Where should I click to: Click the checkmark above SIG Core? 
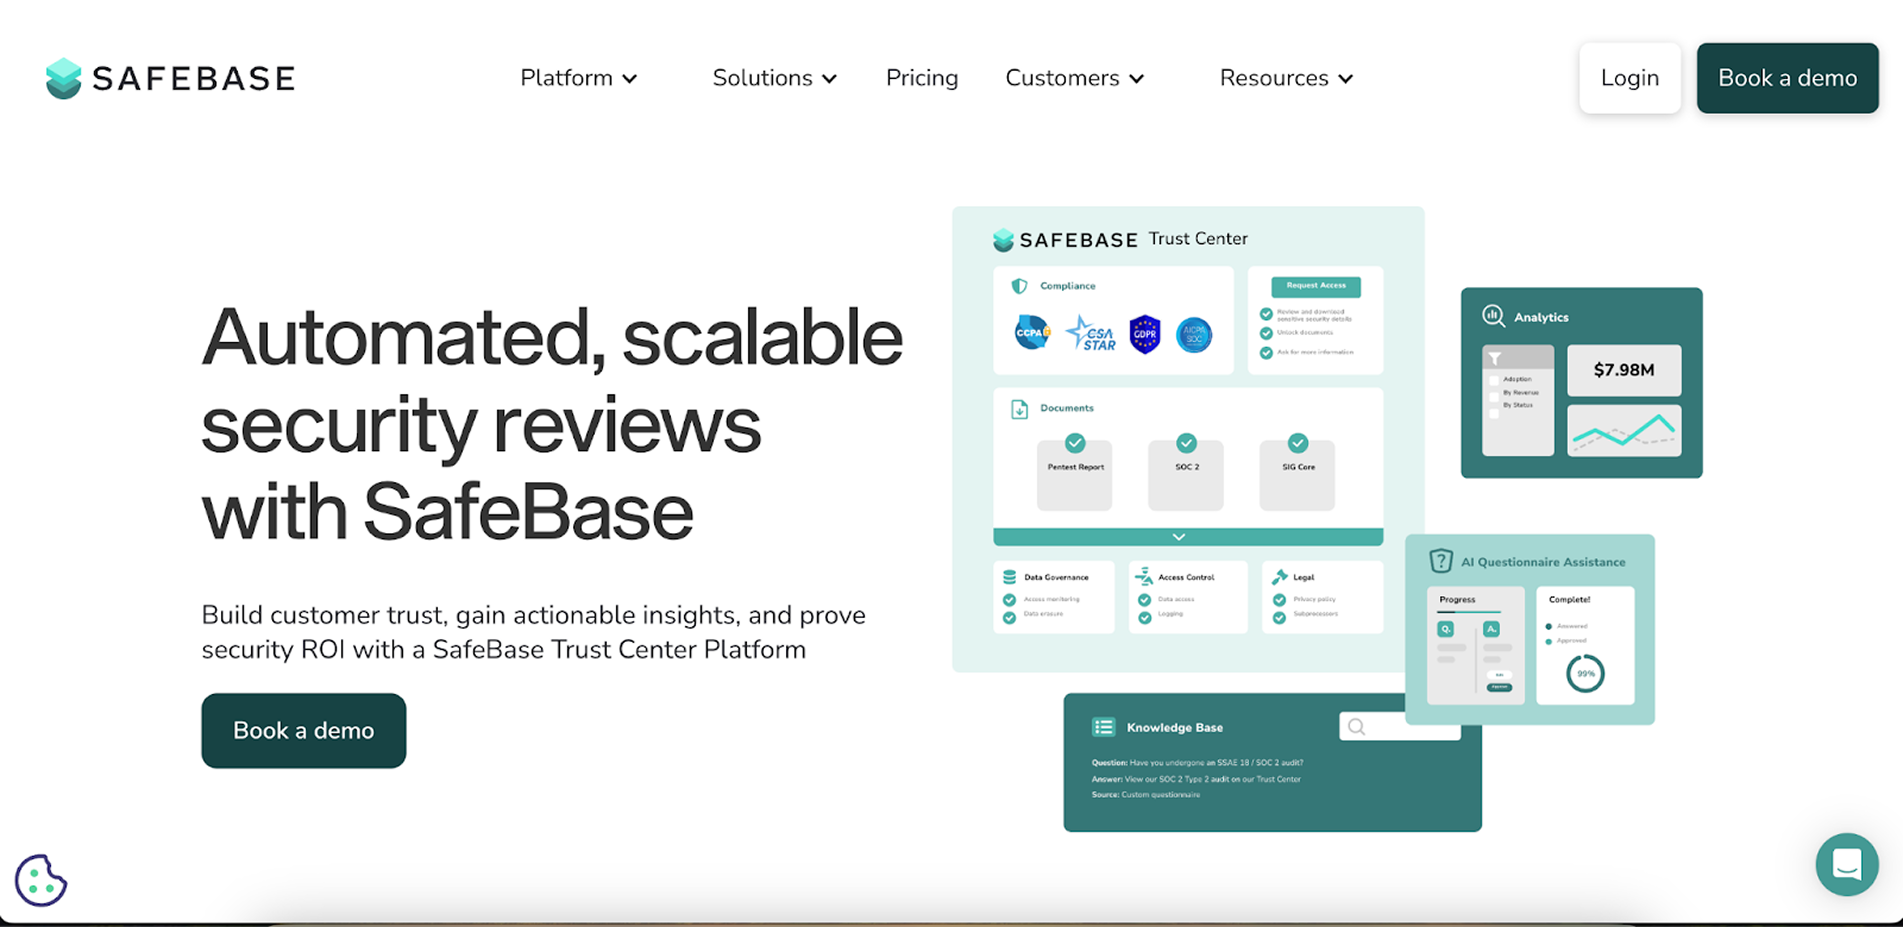click(1297, 443)
